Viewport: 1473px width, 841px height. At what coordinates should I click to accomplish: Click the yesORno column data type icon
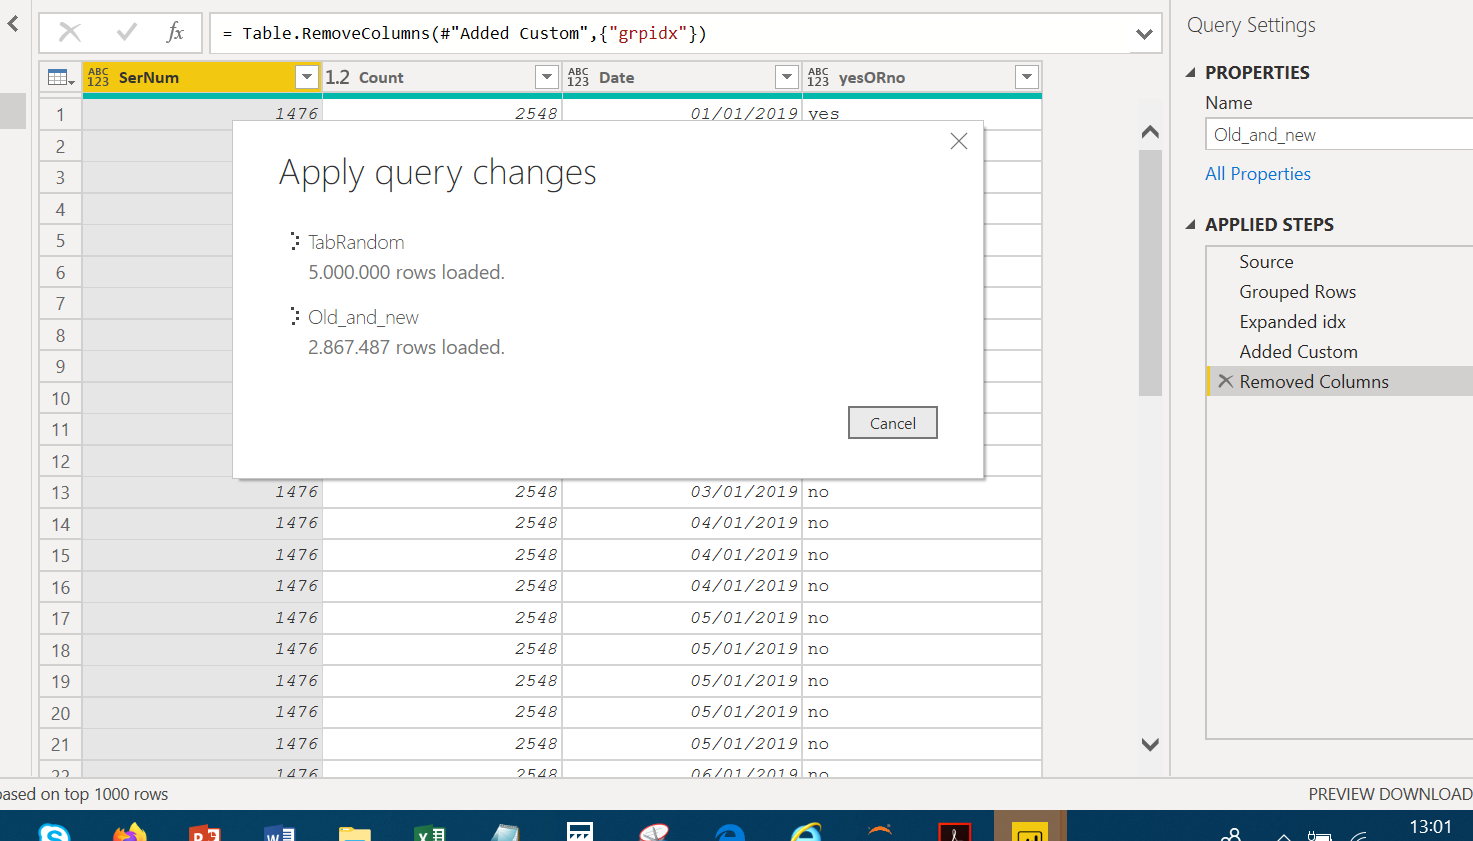818,77
